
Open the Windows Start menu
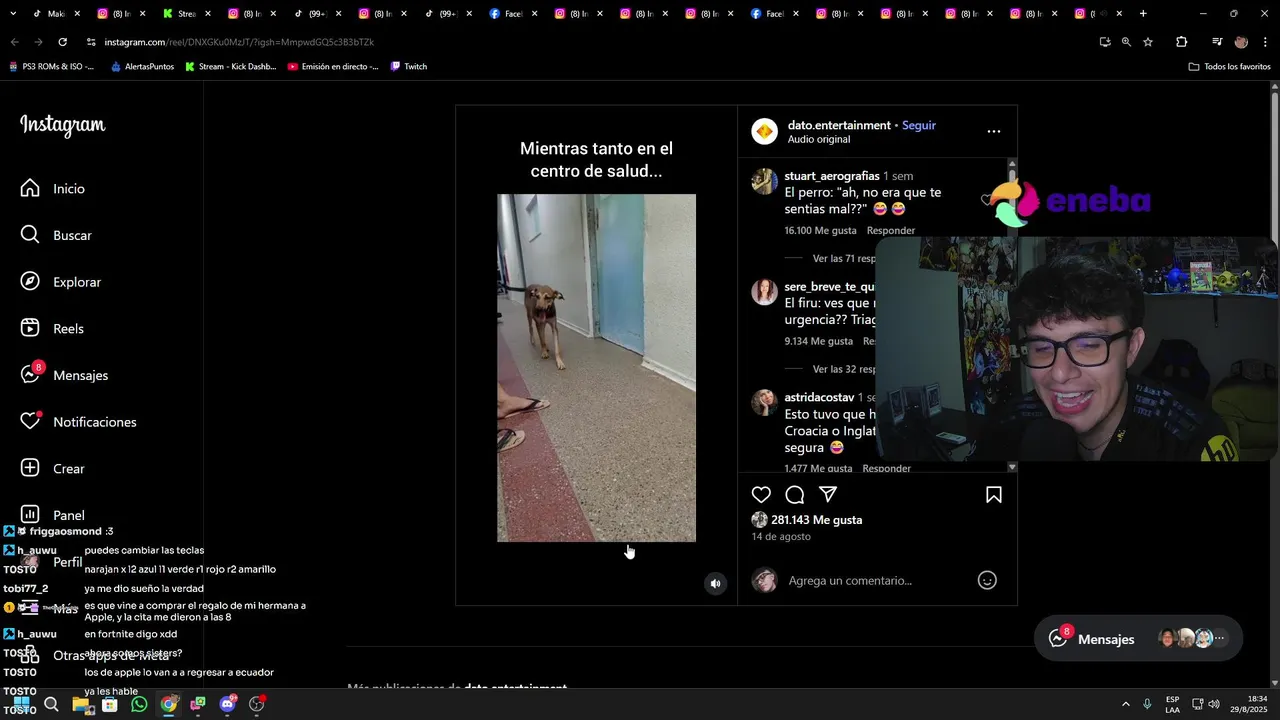tap(21, 704)
